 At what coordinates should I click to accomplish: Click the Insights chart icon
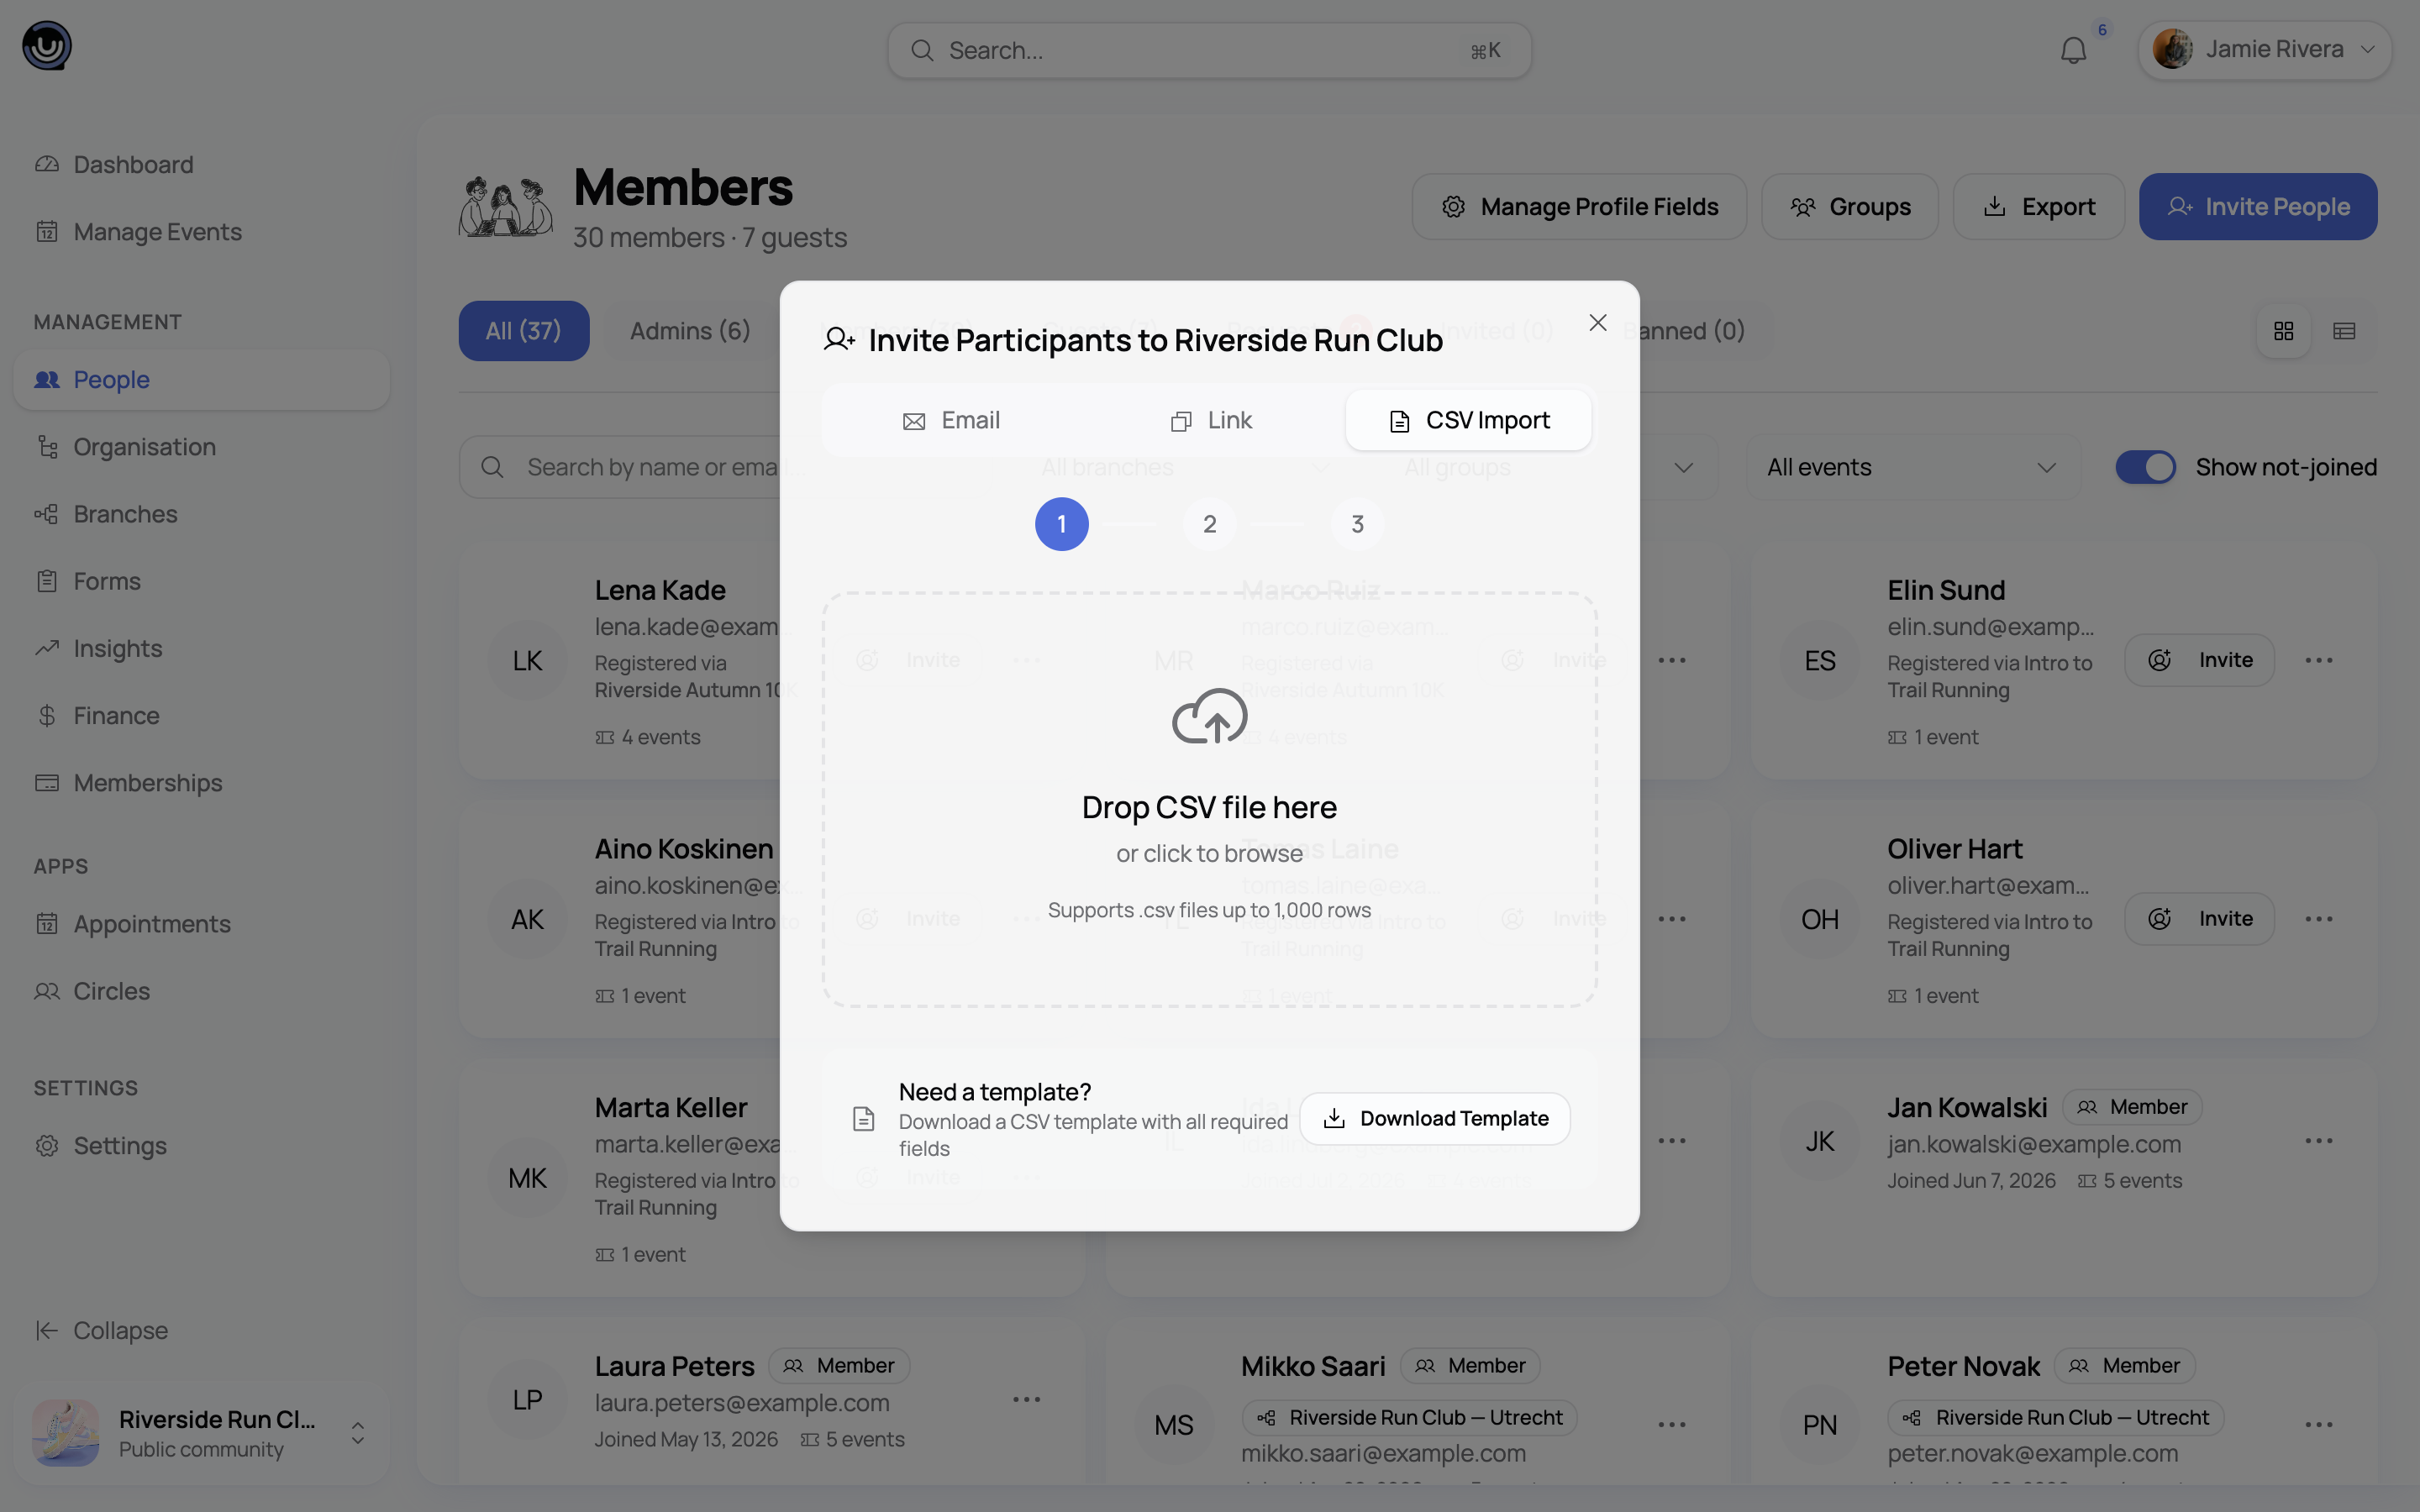(x=47, y=649)
